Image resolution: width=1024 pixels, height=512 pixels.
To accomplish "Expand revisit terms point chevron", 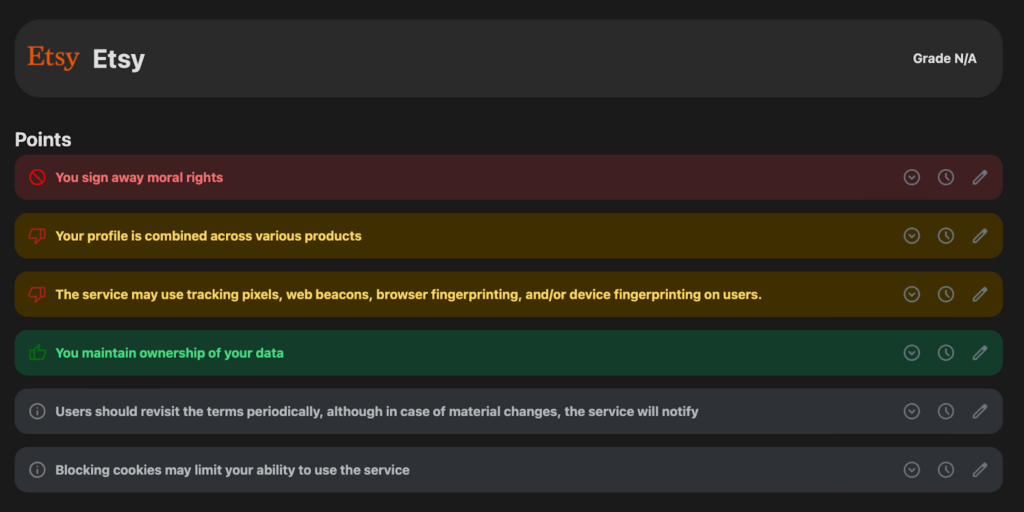I will point(911,412).
